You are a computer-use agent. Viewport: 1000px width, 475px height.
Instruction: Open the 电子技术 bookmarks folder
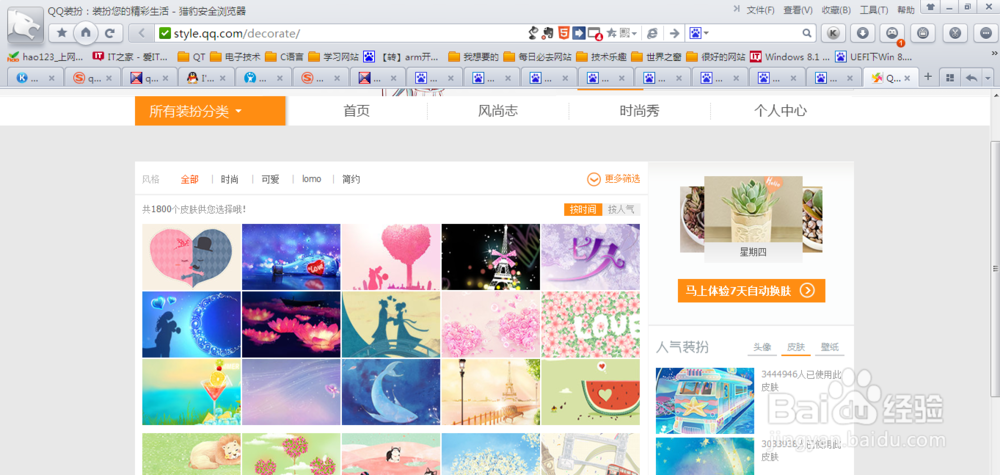click(x=235, y=57)
